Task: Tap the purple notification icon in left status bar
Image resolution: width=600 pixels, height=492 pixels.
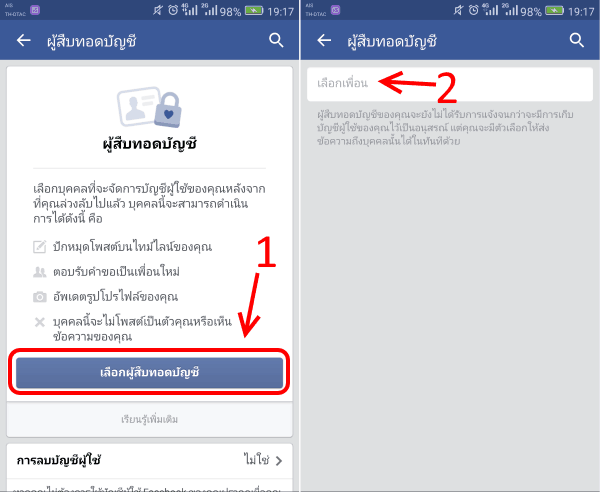Action: [x=35, y=10]
